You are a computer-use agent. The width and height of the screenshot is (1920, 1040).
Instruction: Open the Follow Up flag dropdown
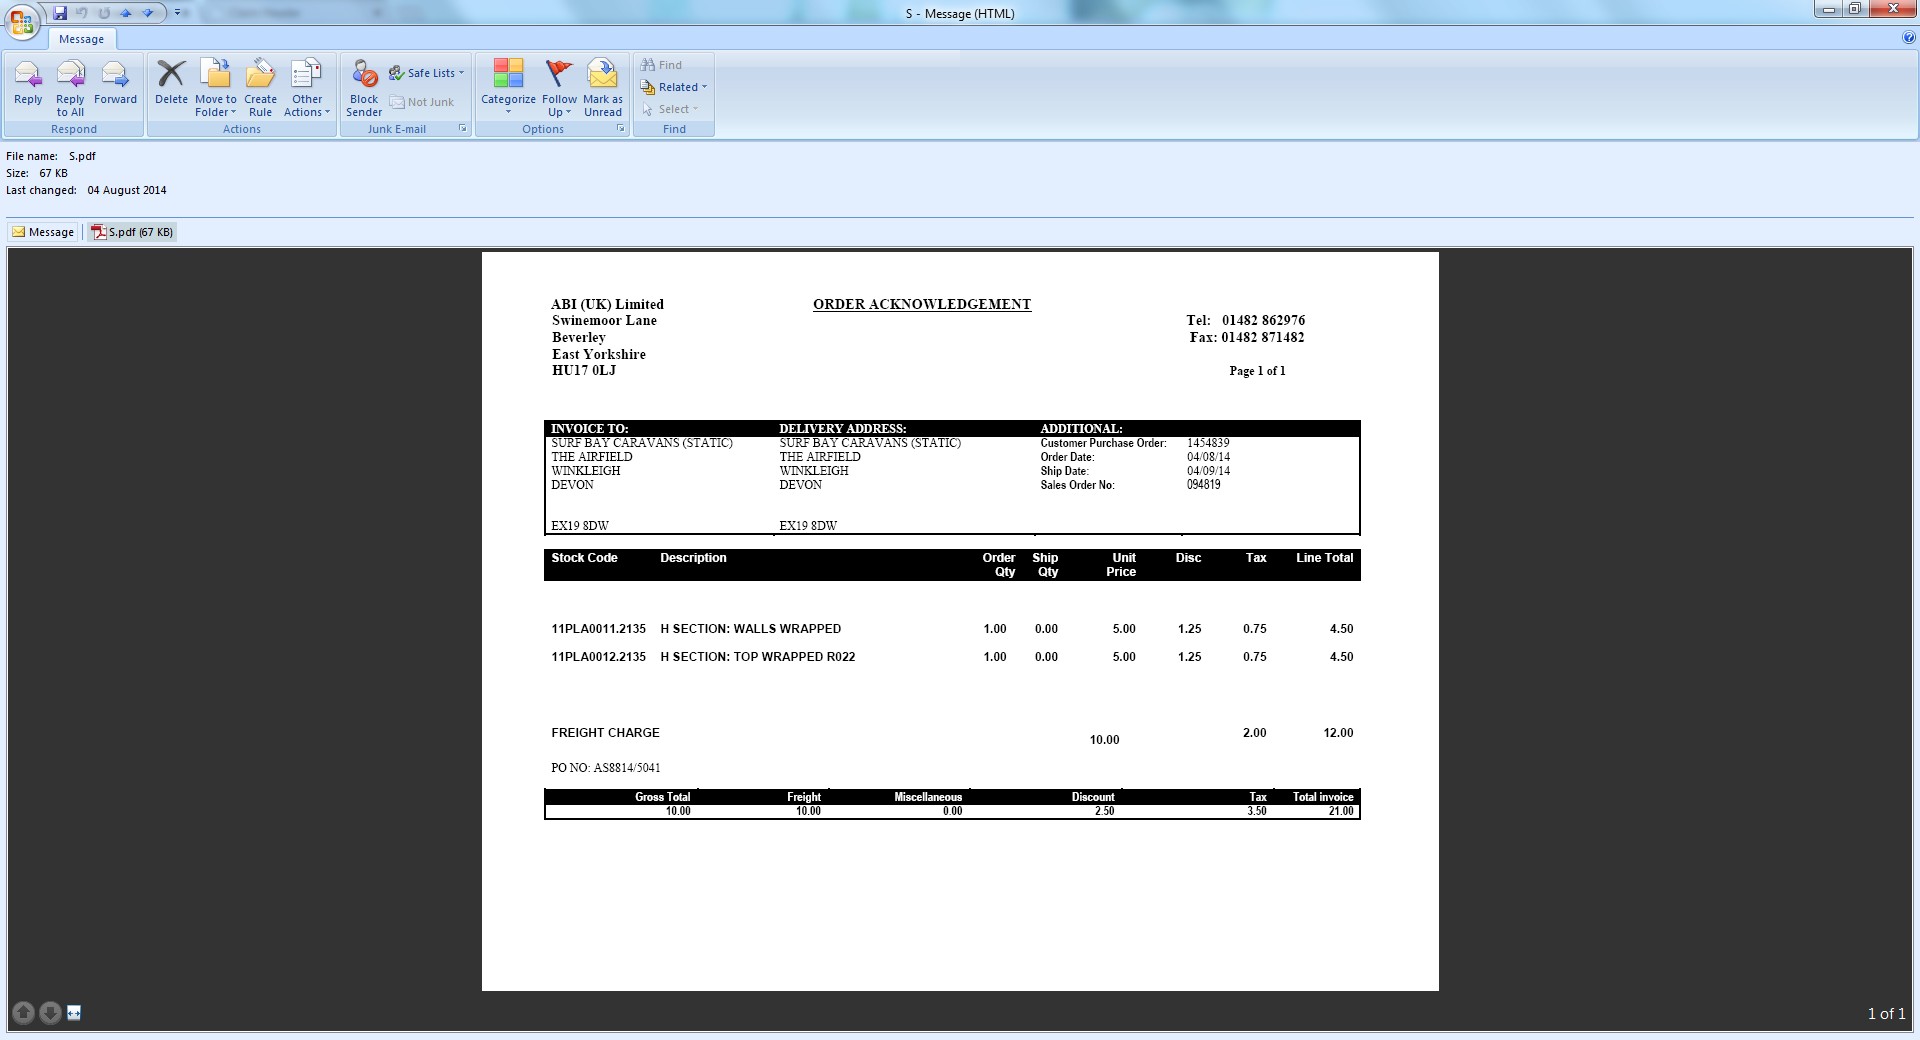point(559,105)
